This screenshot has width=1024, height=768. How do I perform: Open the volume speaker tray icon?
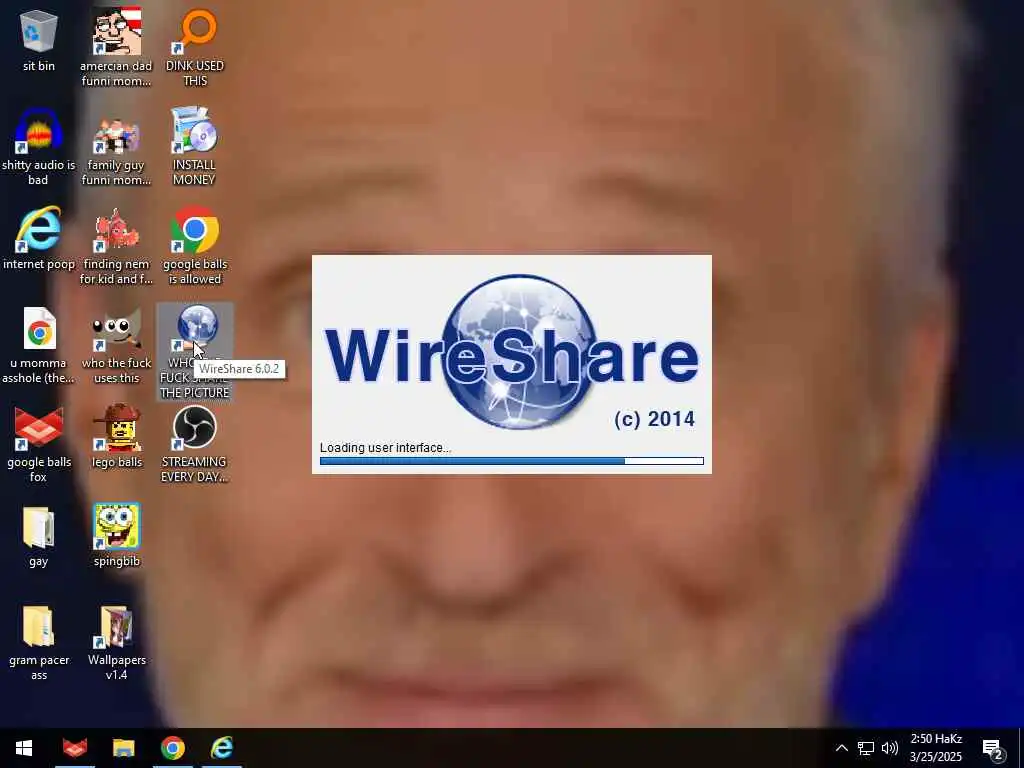[889, 748]
